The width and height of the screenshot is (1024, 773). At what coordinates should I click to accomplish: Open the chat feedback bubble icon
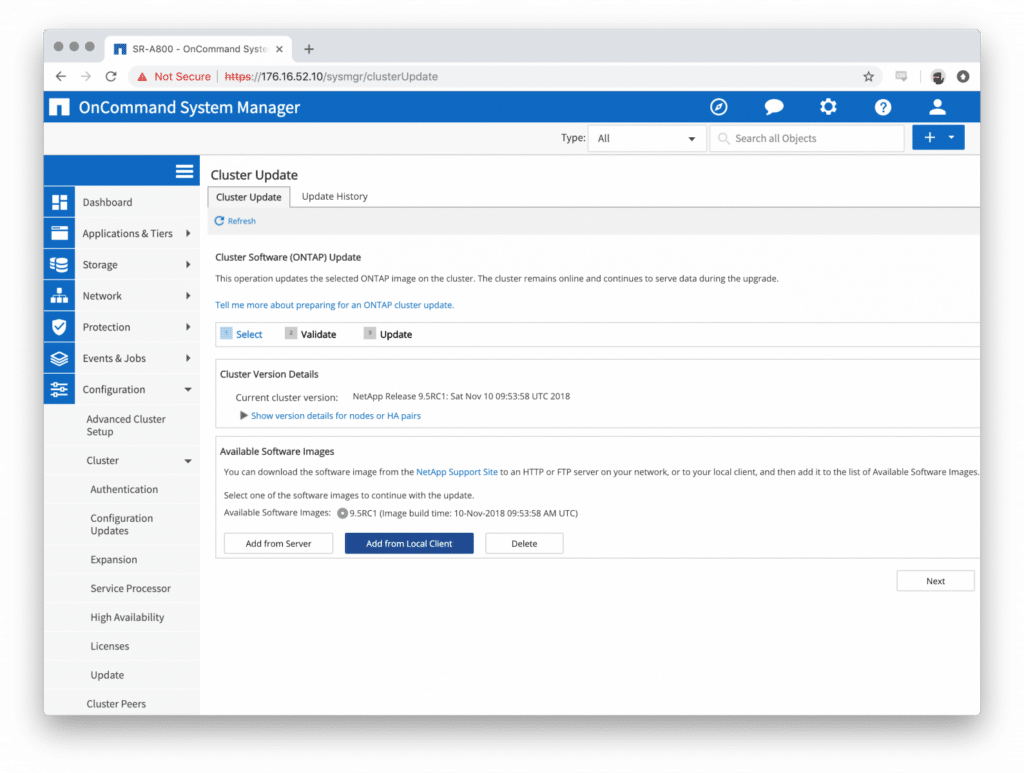pyautogui.click(x=773, y=106)
